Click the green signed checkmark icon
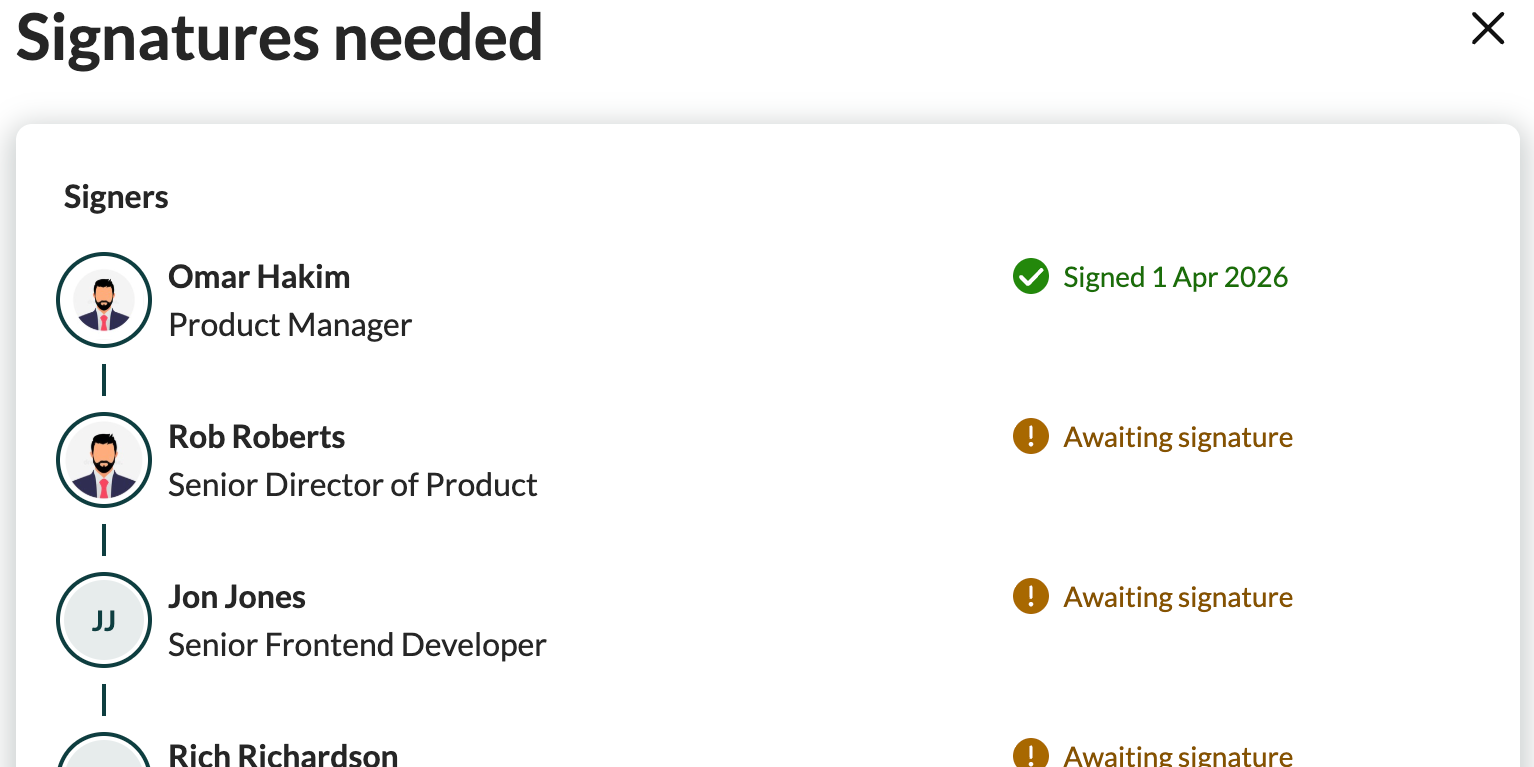 coord(1030,277)
